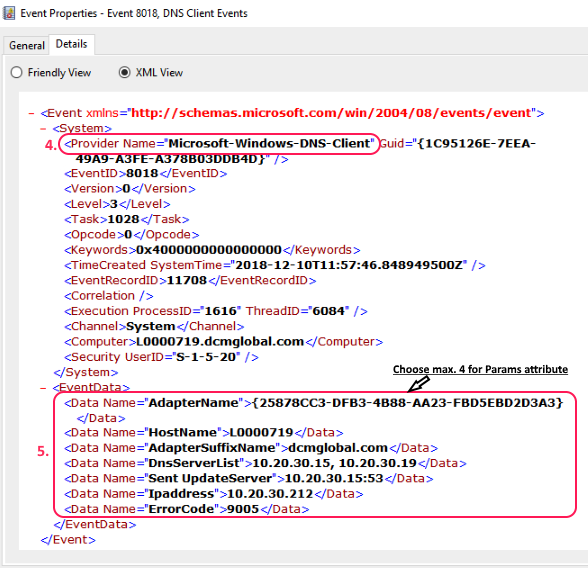Click the Event Properties window icon
The height and width of the screenshot is (568, 588).
click(x=9, y=13)
